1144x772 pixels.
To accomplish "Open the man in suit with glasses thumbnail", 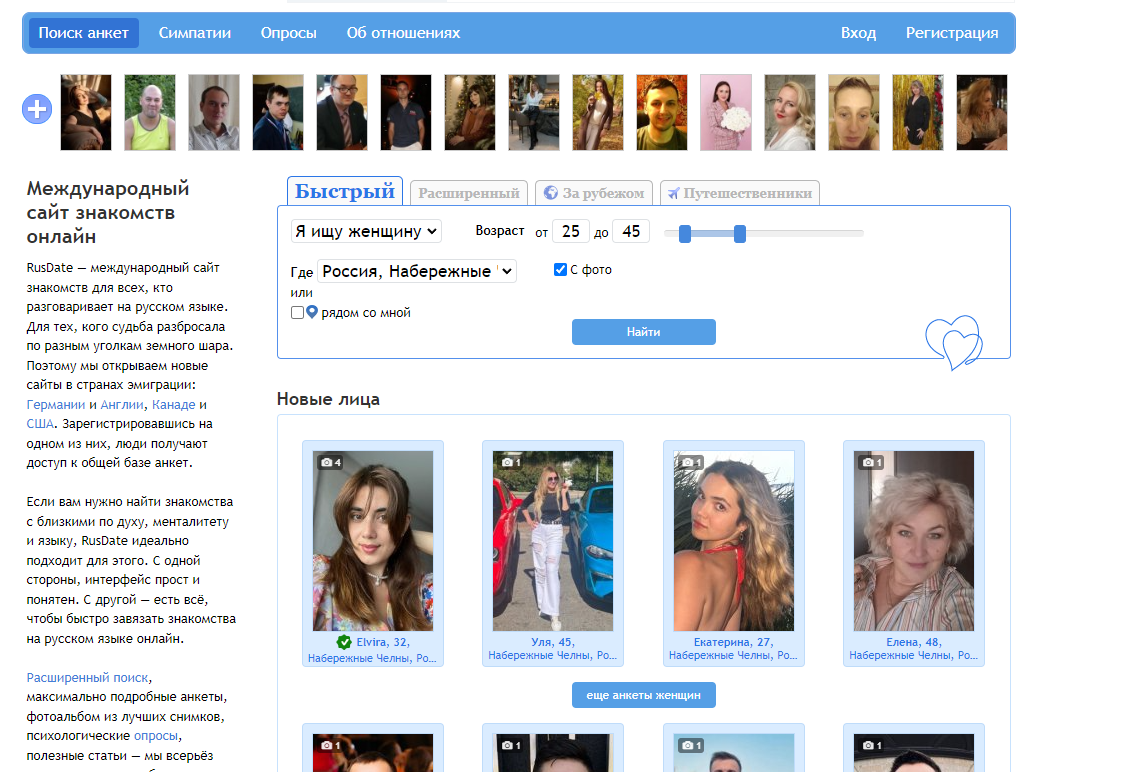I will coord(342,112).
